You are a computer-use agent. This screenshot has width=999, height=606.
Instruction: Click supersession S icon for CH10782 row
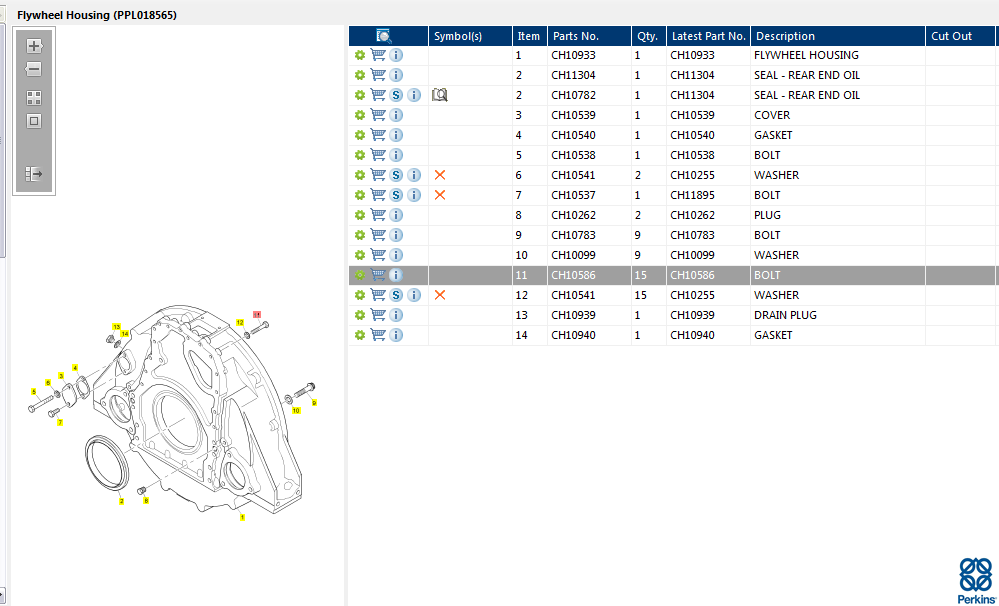pos(396,96)
